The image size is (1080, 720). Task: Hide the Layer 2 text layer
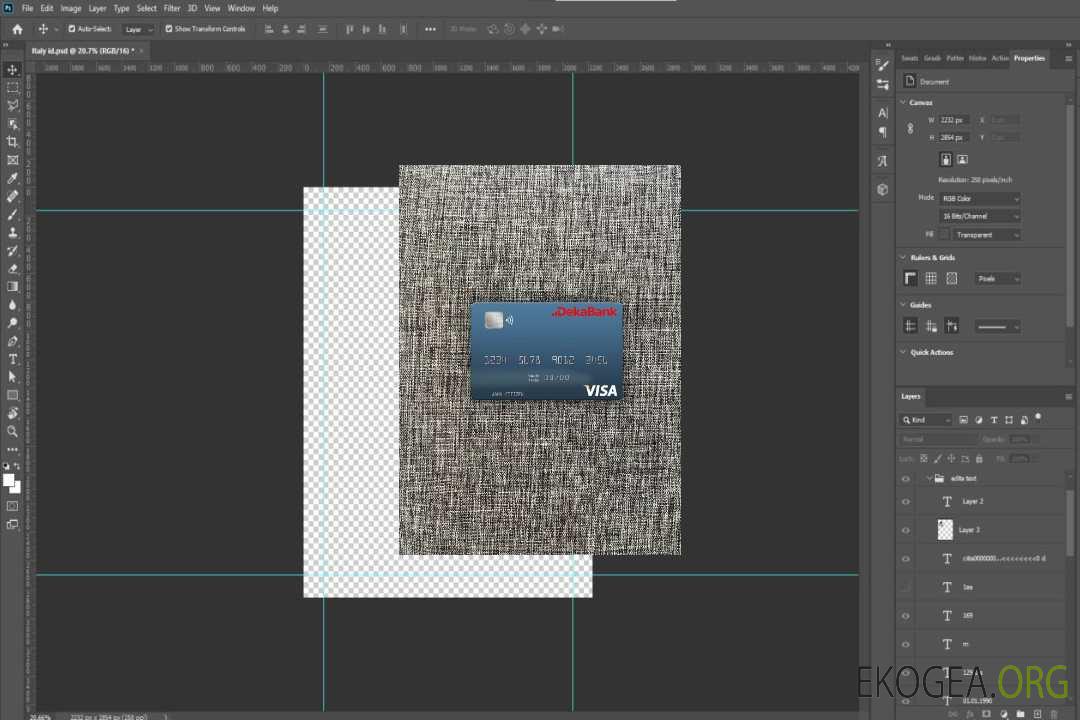click(906, 502)
